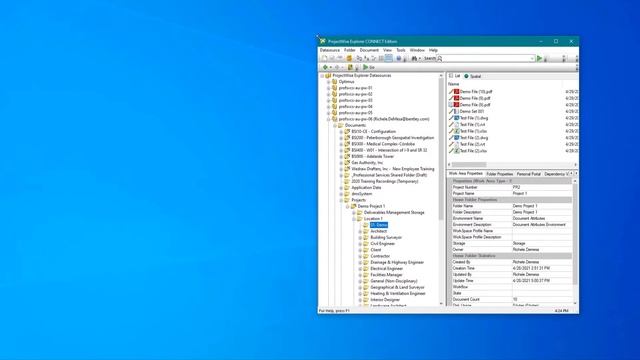Expand the Contractor folder
Viewport: 640px width, 360px height.
point(360,256)
